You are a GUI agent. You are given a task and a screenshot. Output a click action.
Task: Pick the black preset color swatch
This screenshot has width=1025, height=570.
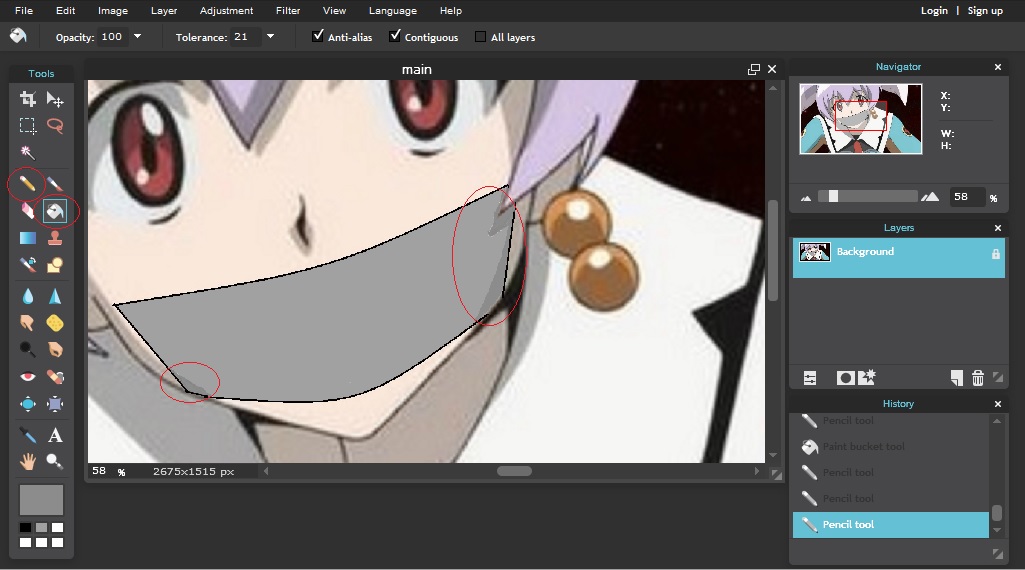pos(25,528)
